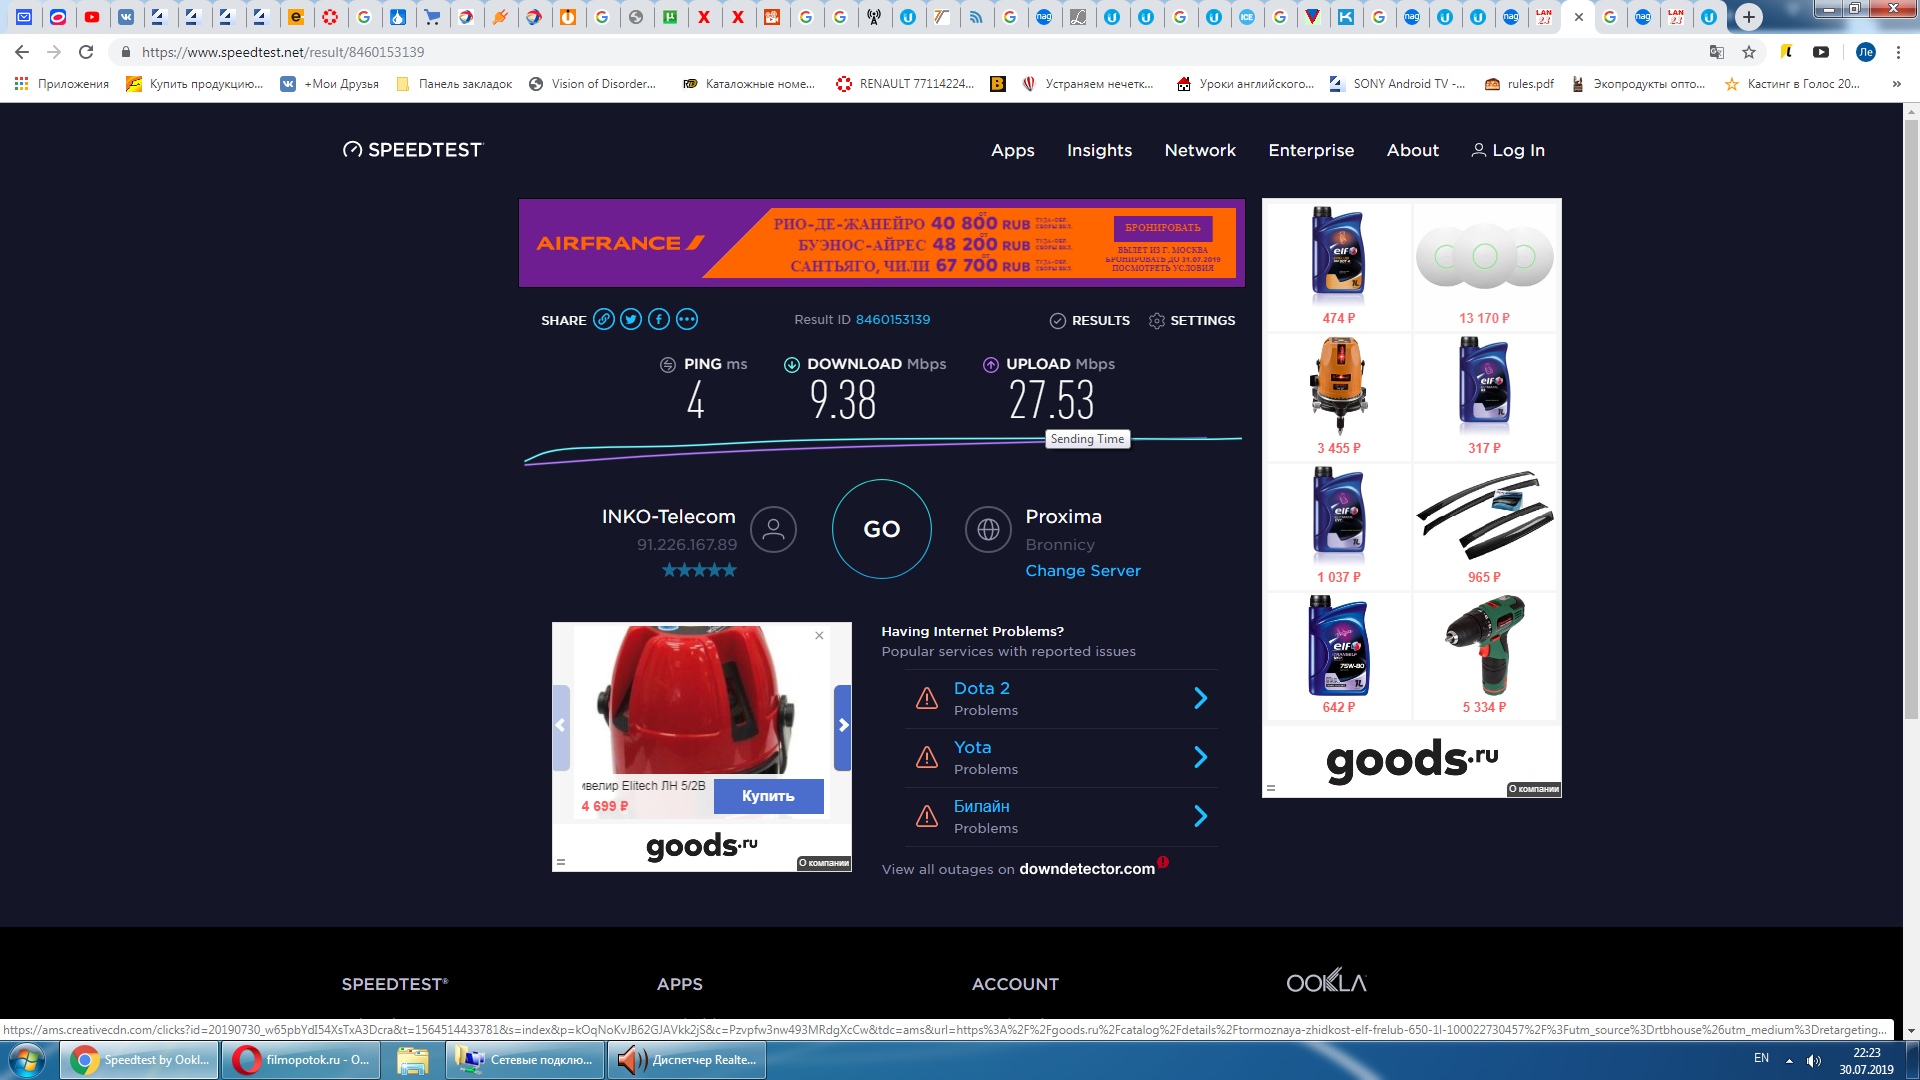Go to next product in ad carousel
This screenshot has height=1080, width=1920.
coord(843,726)
